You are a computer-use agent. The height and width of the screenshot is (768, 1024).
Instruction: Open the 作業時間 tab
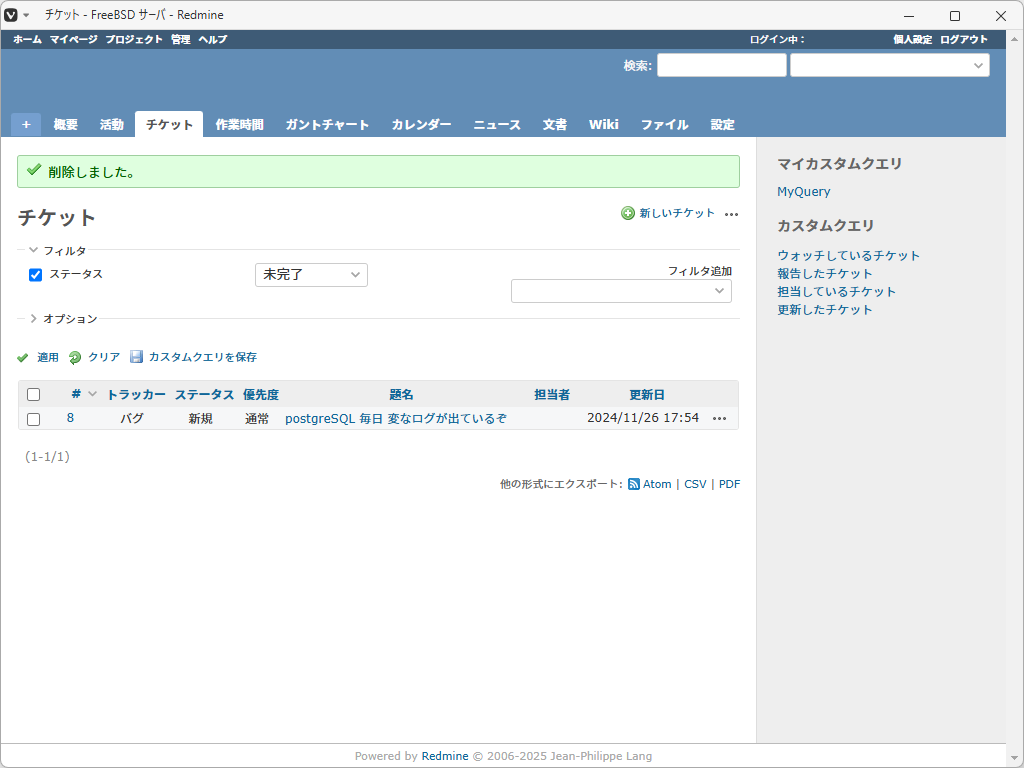pyautogui.click(x=240, y=124)
